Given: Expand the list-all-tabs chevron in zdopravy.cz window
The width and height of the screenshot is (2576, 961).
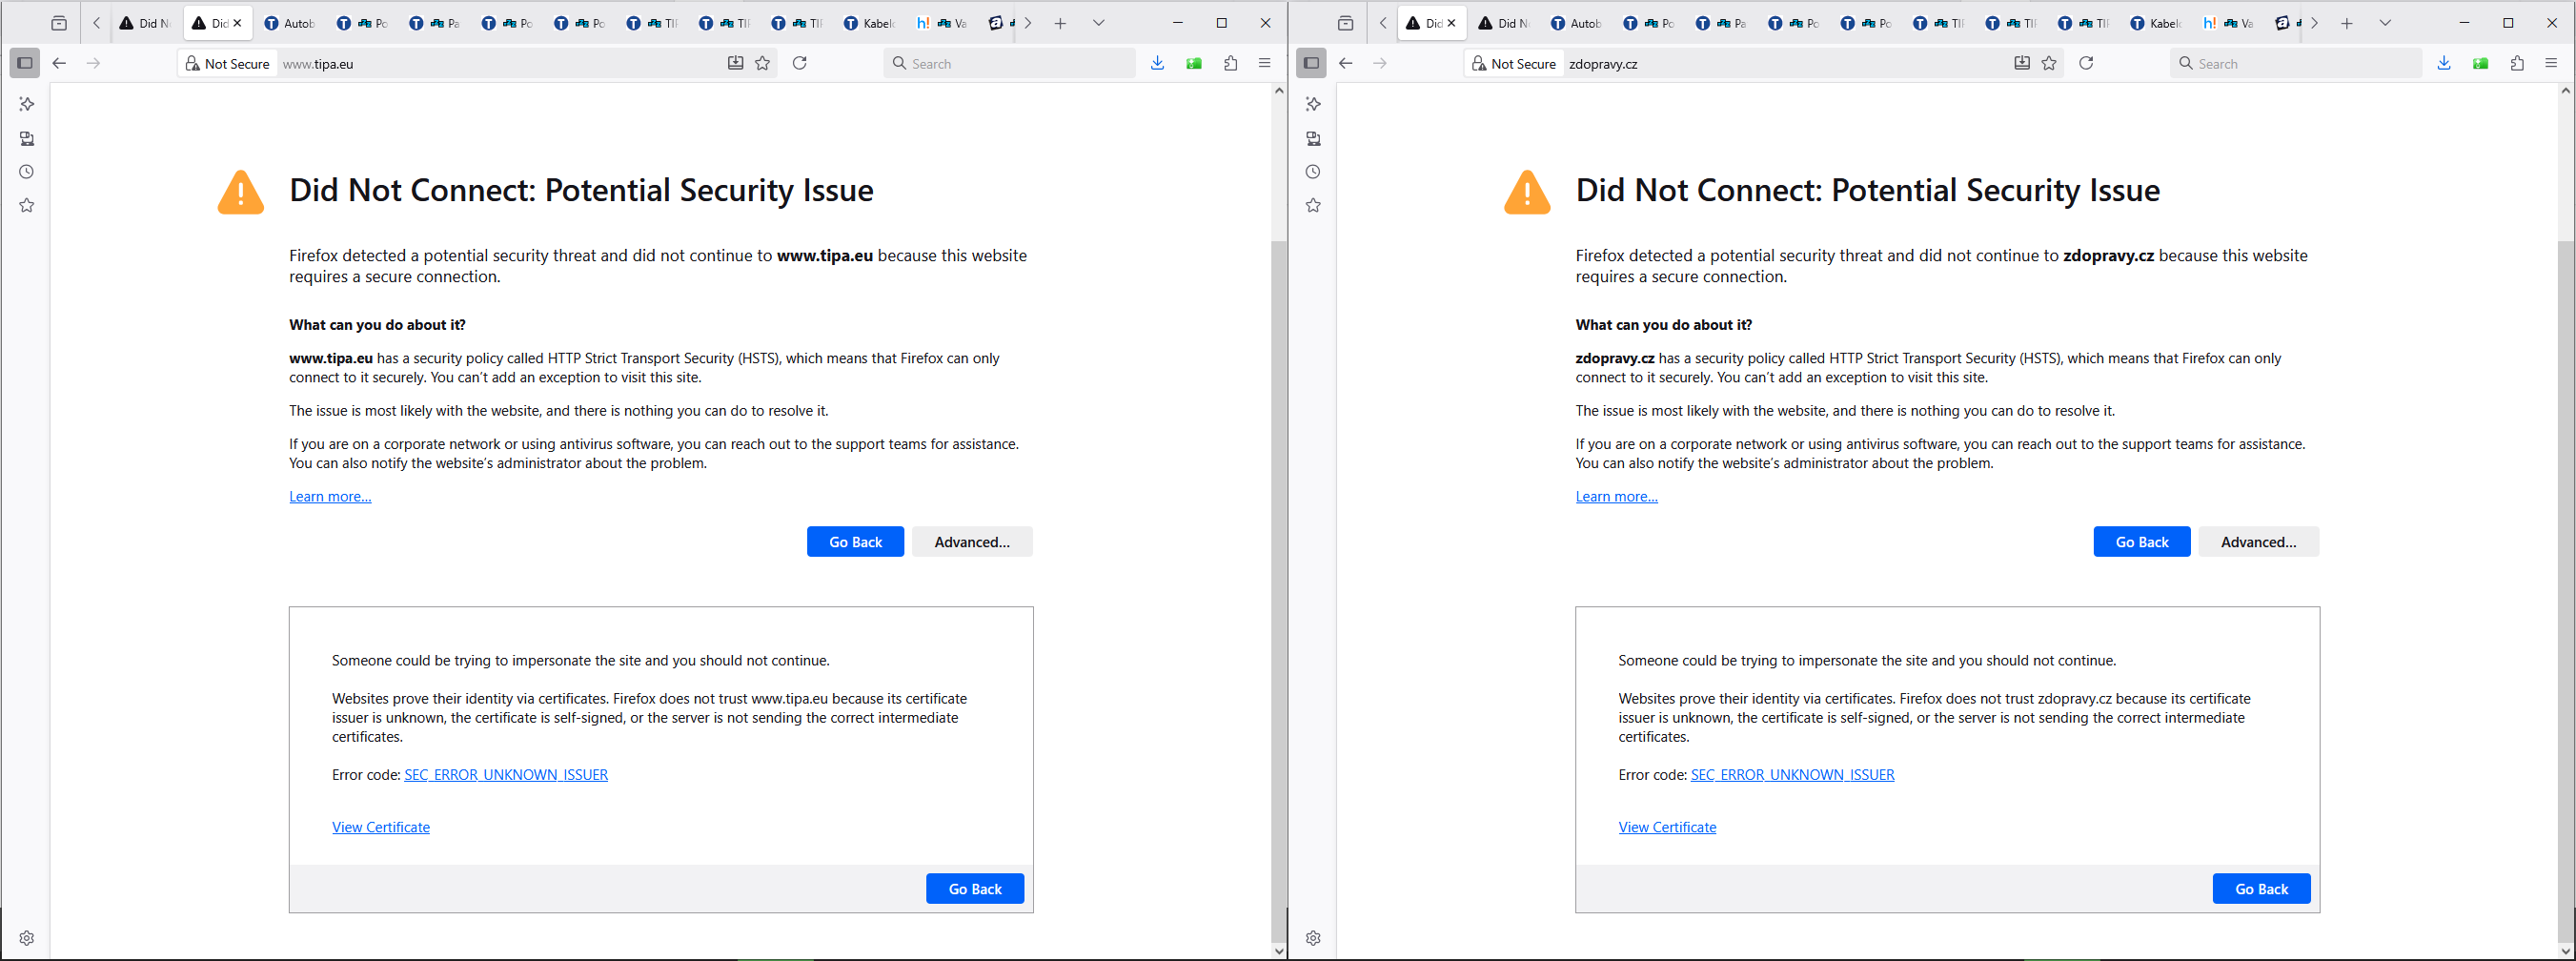Looking at the screenshot, I should [2384, 23].
